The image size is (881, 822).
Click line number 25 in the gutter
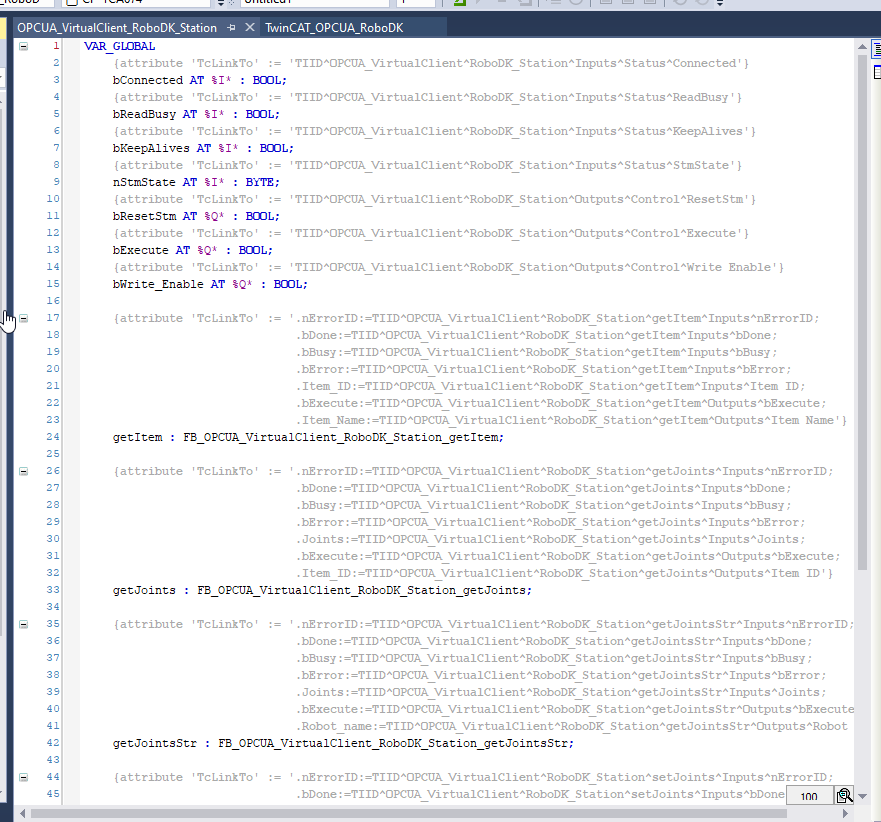point(53,453)
